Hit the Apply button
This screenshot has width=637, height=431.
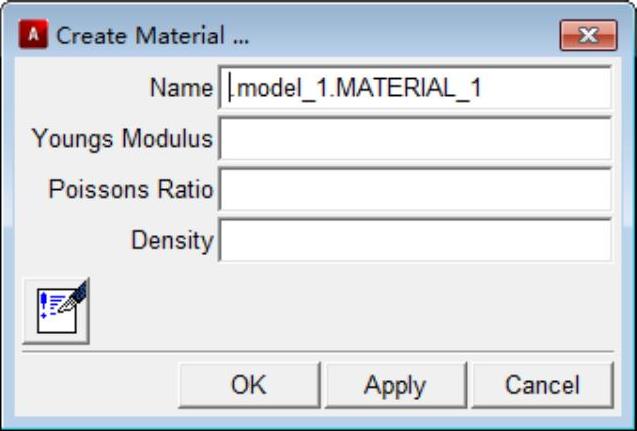[395, 385]
